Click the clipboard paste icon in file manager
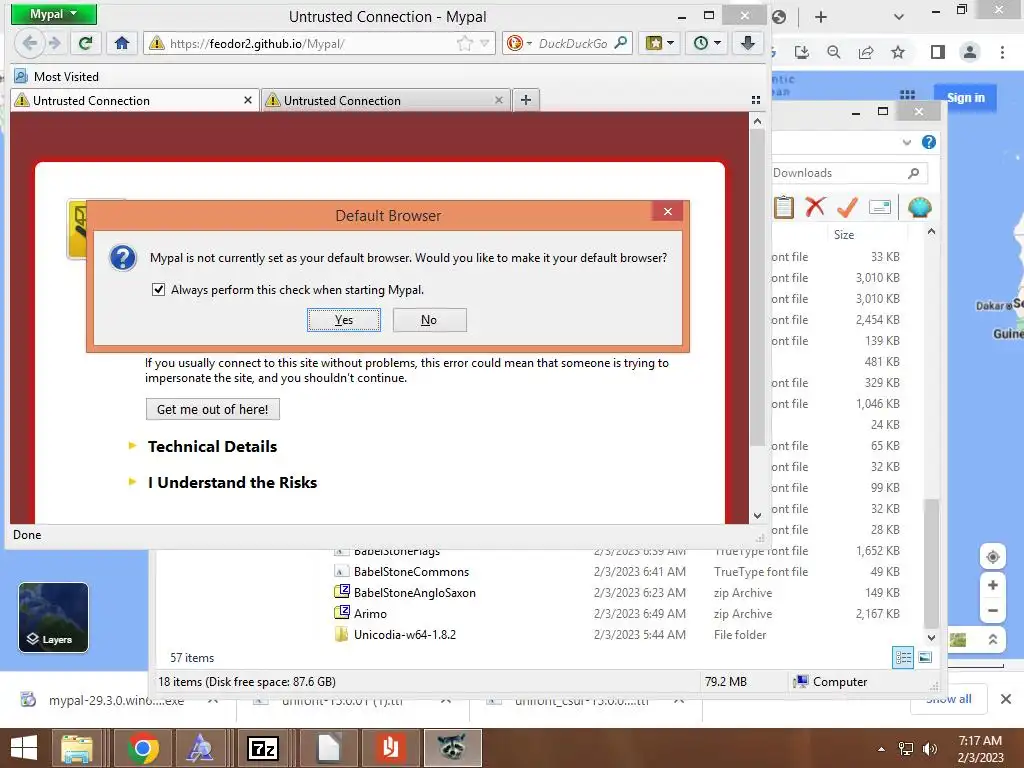Viewport: 1024px width, 768px height. point(784,207)
